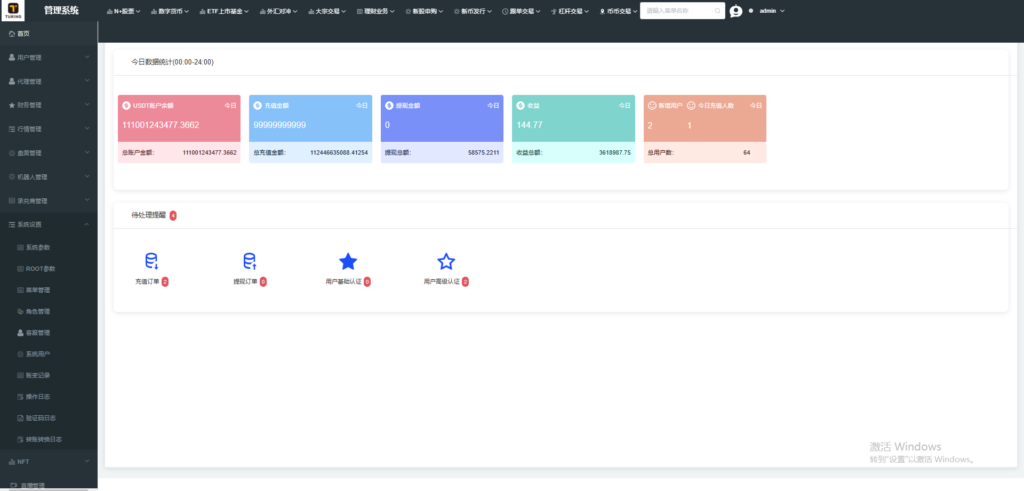Open the 理财业务 top menu
Screen dimensions: 1024x491
click(376, 11)
